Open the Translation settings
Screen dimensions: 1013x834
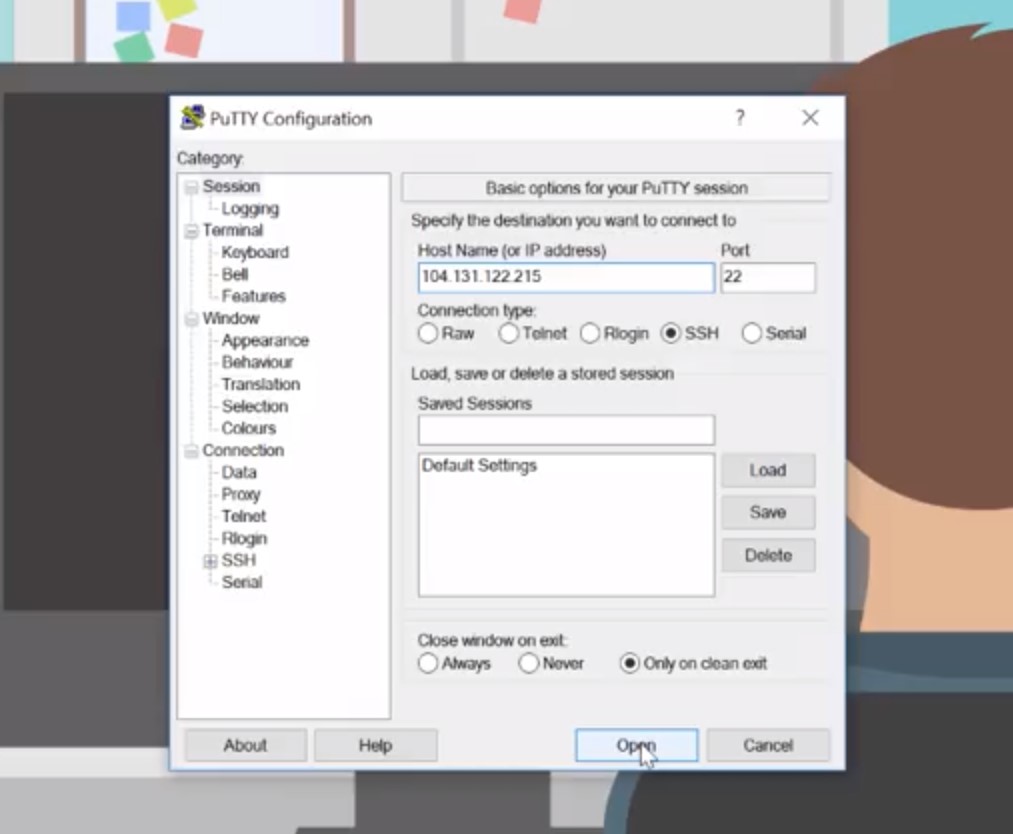pyautogui.click(x=261, y=384)
